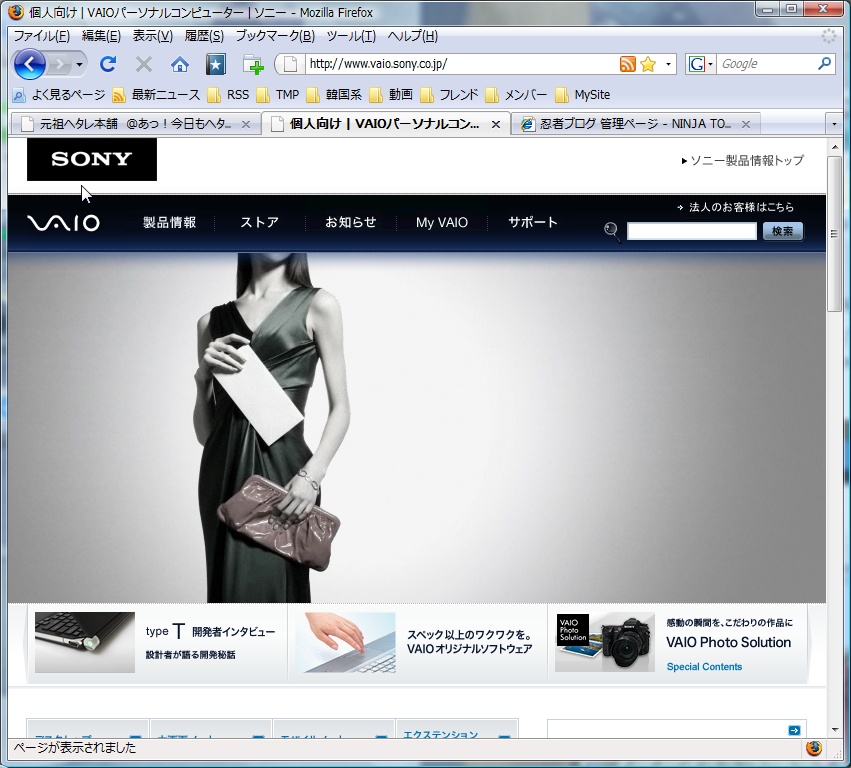Viewport: 851px width, 768px height.
Task: Click the エクステンション category tab
Action: coord(457,729)
